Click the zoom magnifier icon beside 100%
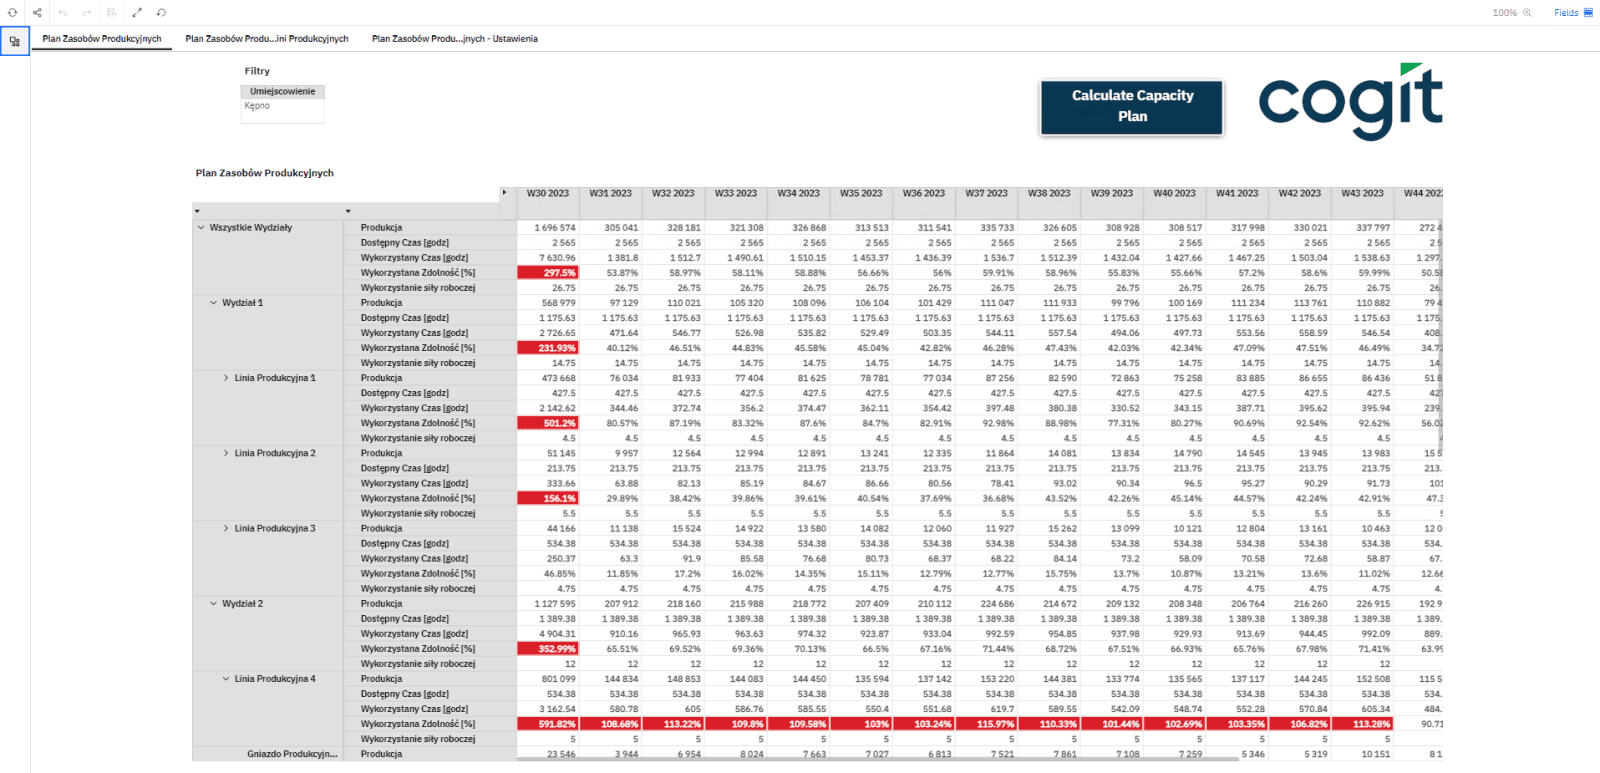This screenshot has height=773, width=1600. coord(1527,13)
